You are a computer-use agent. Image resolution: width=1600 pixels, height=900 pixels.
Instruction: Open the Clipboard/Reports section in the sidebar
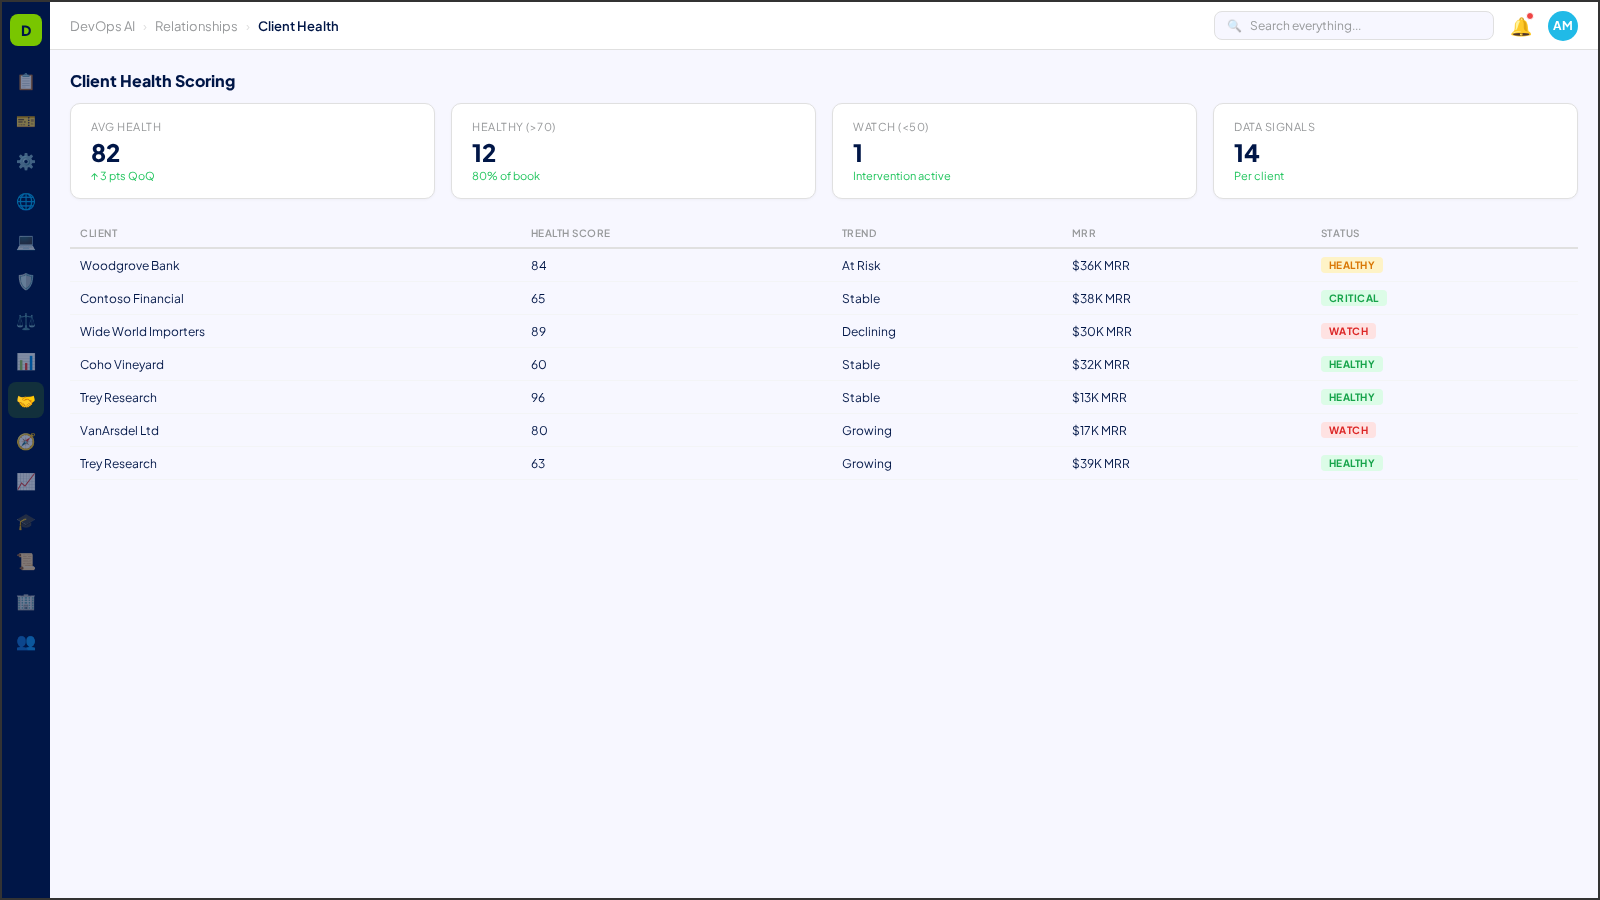coord(26,82)
